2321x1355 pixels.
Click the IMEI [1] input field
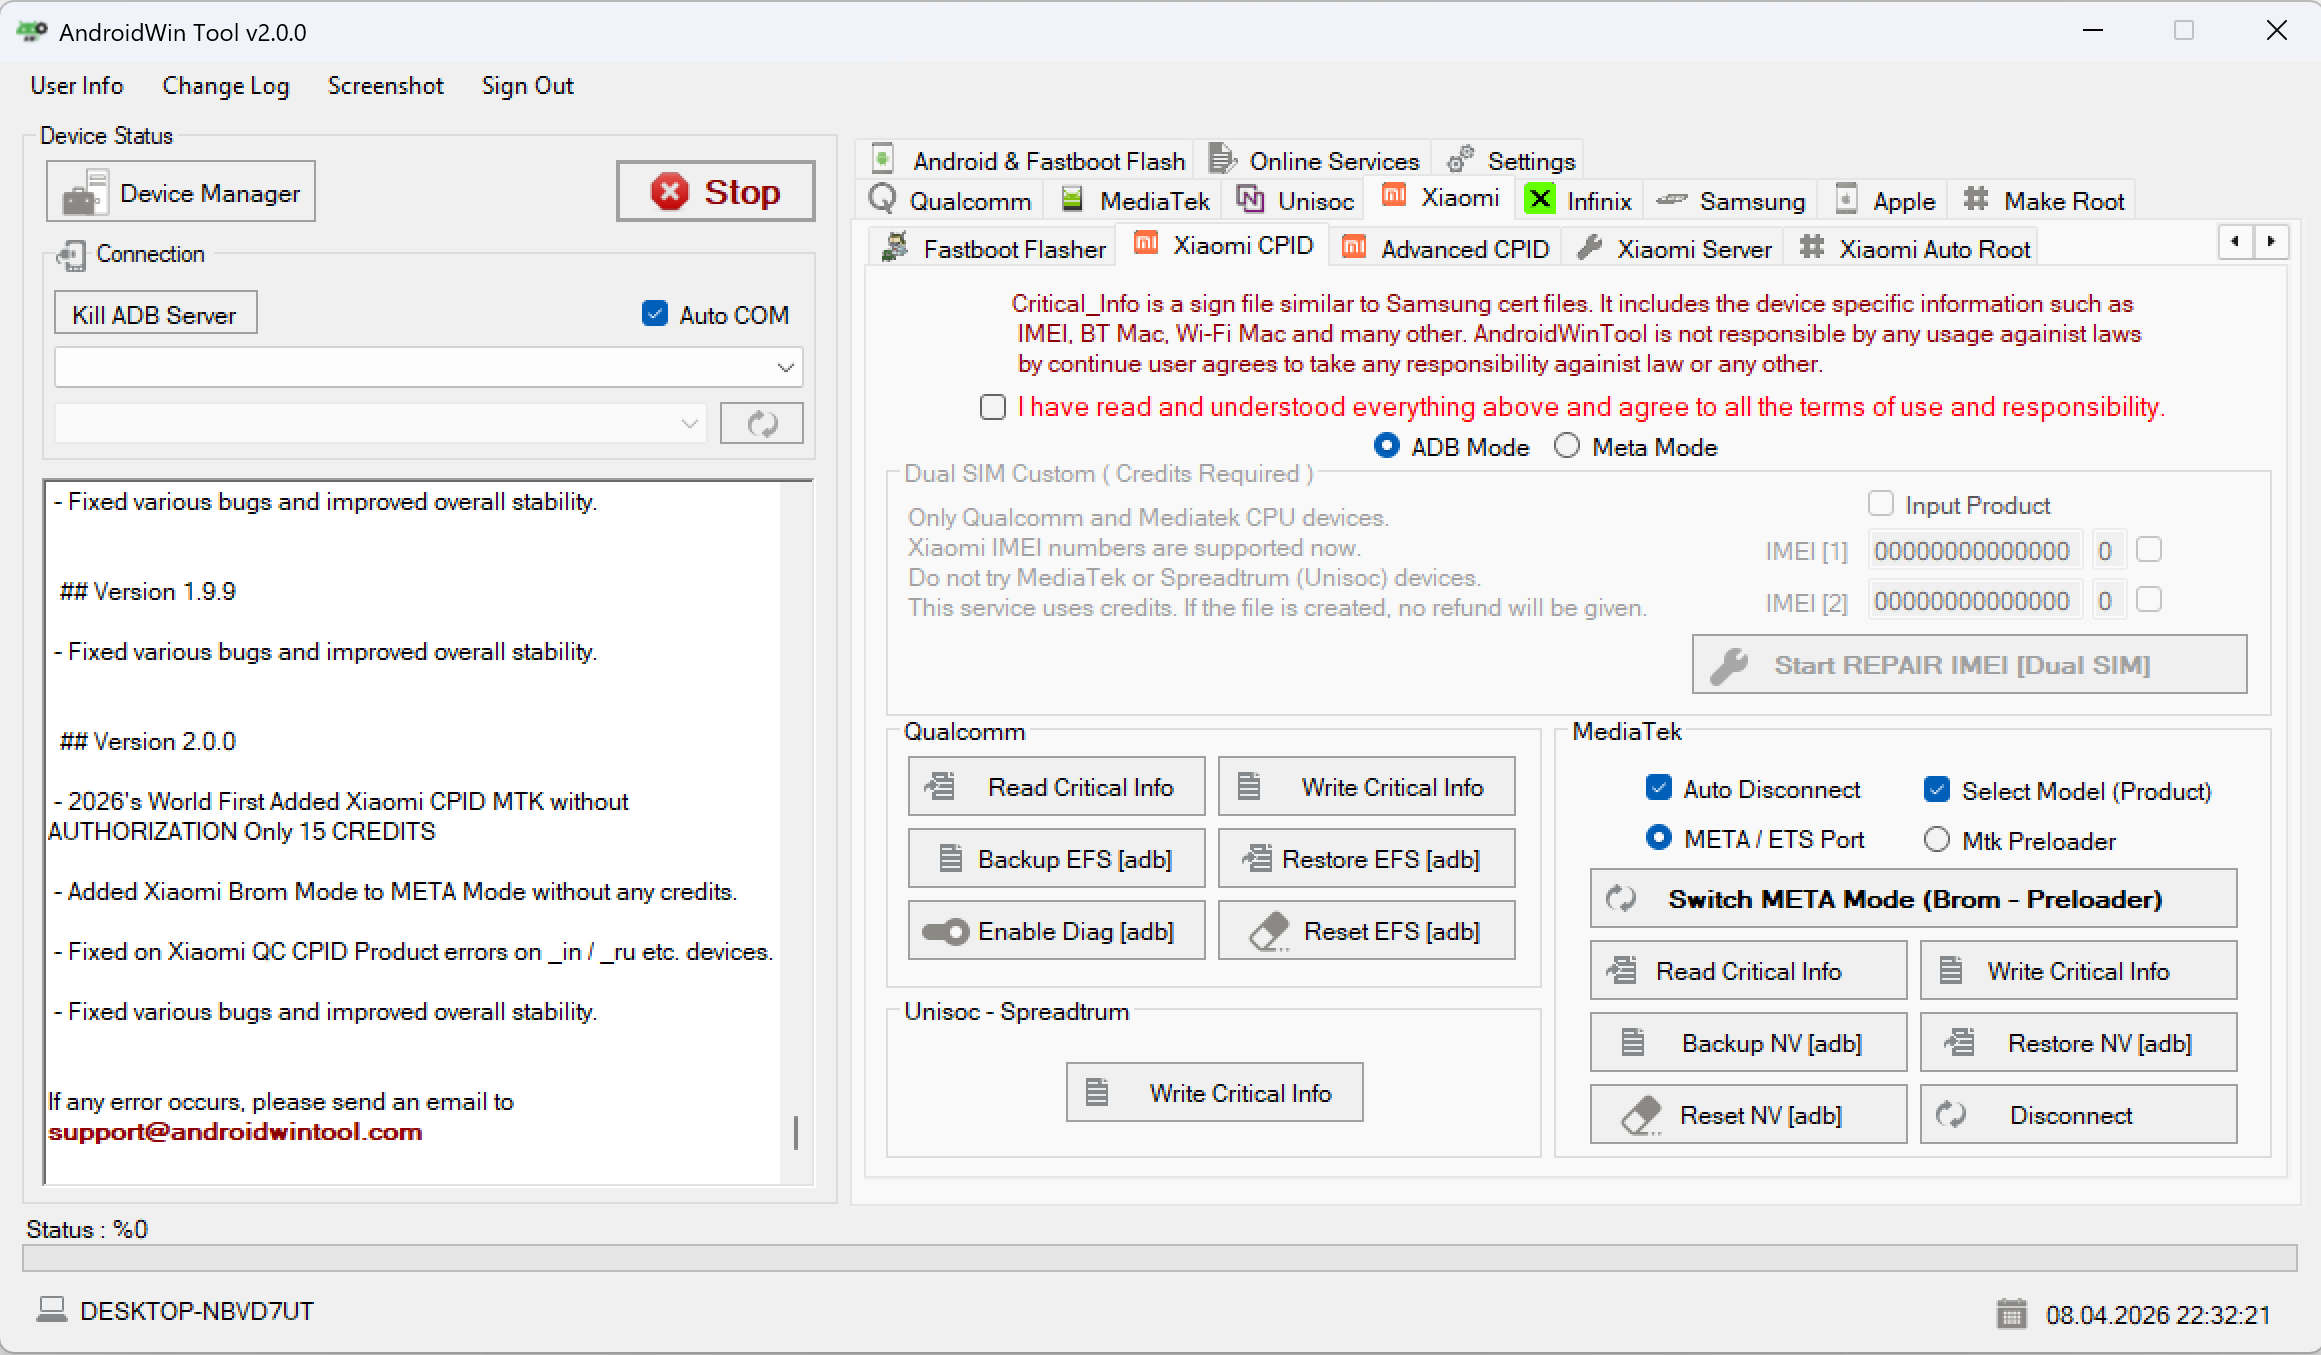coord(1972,550)
